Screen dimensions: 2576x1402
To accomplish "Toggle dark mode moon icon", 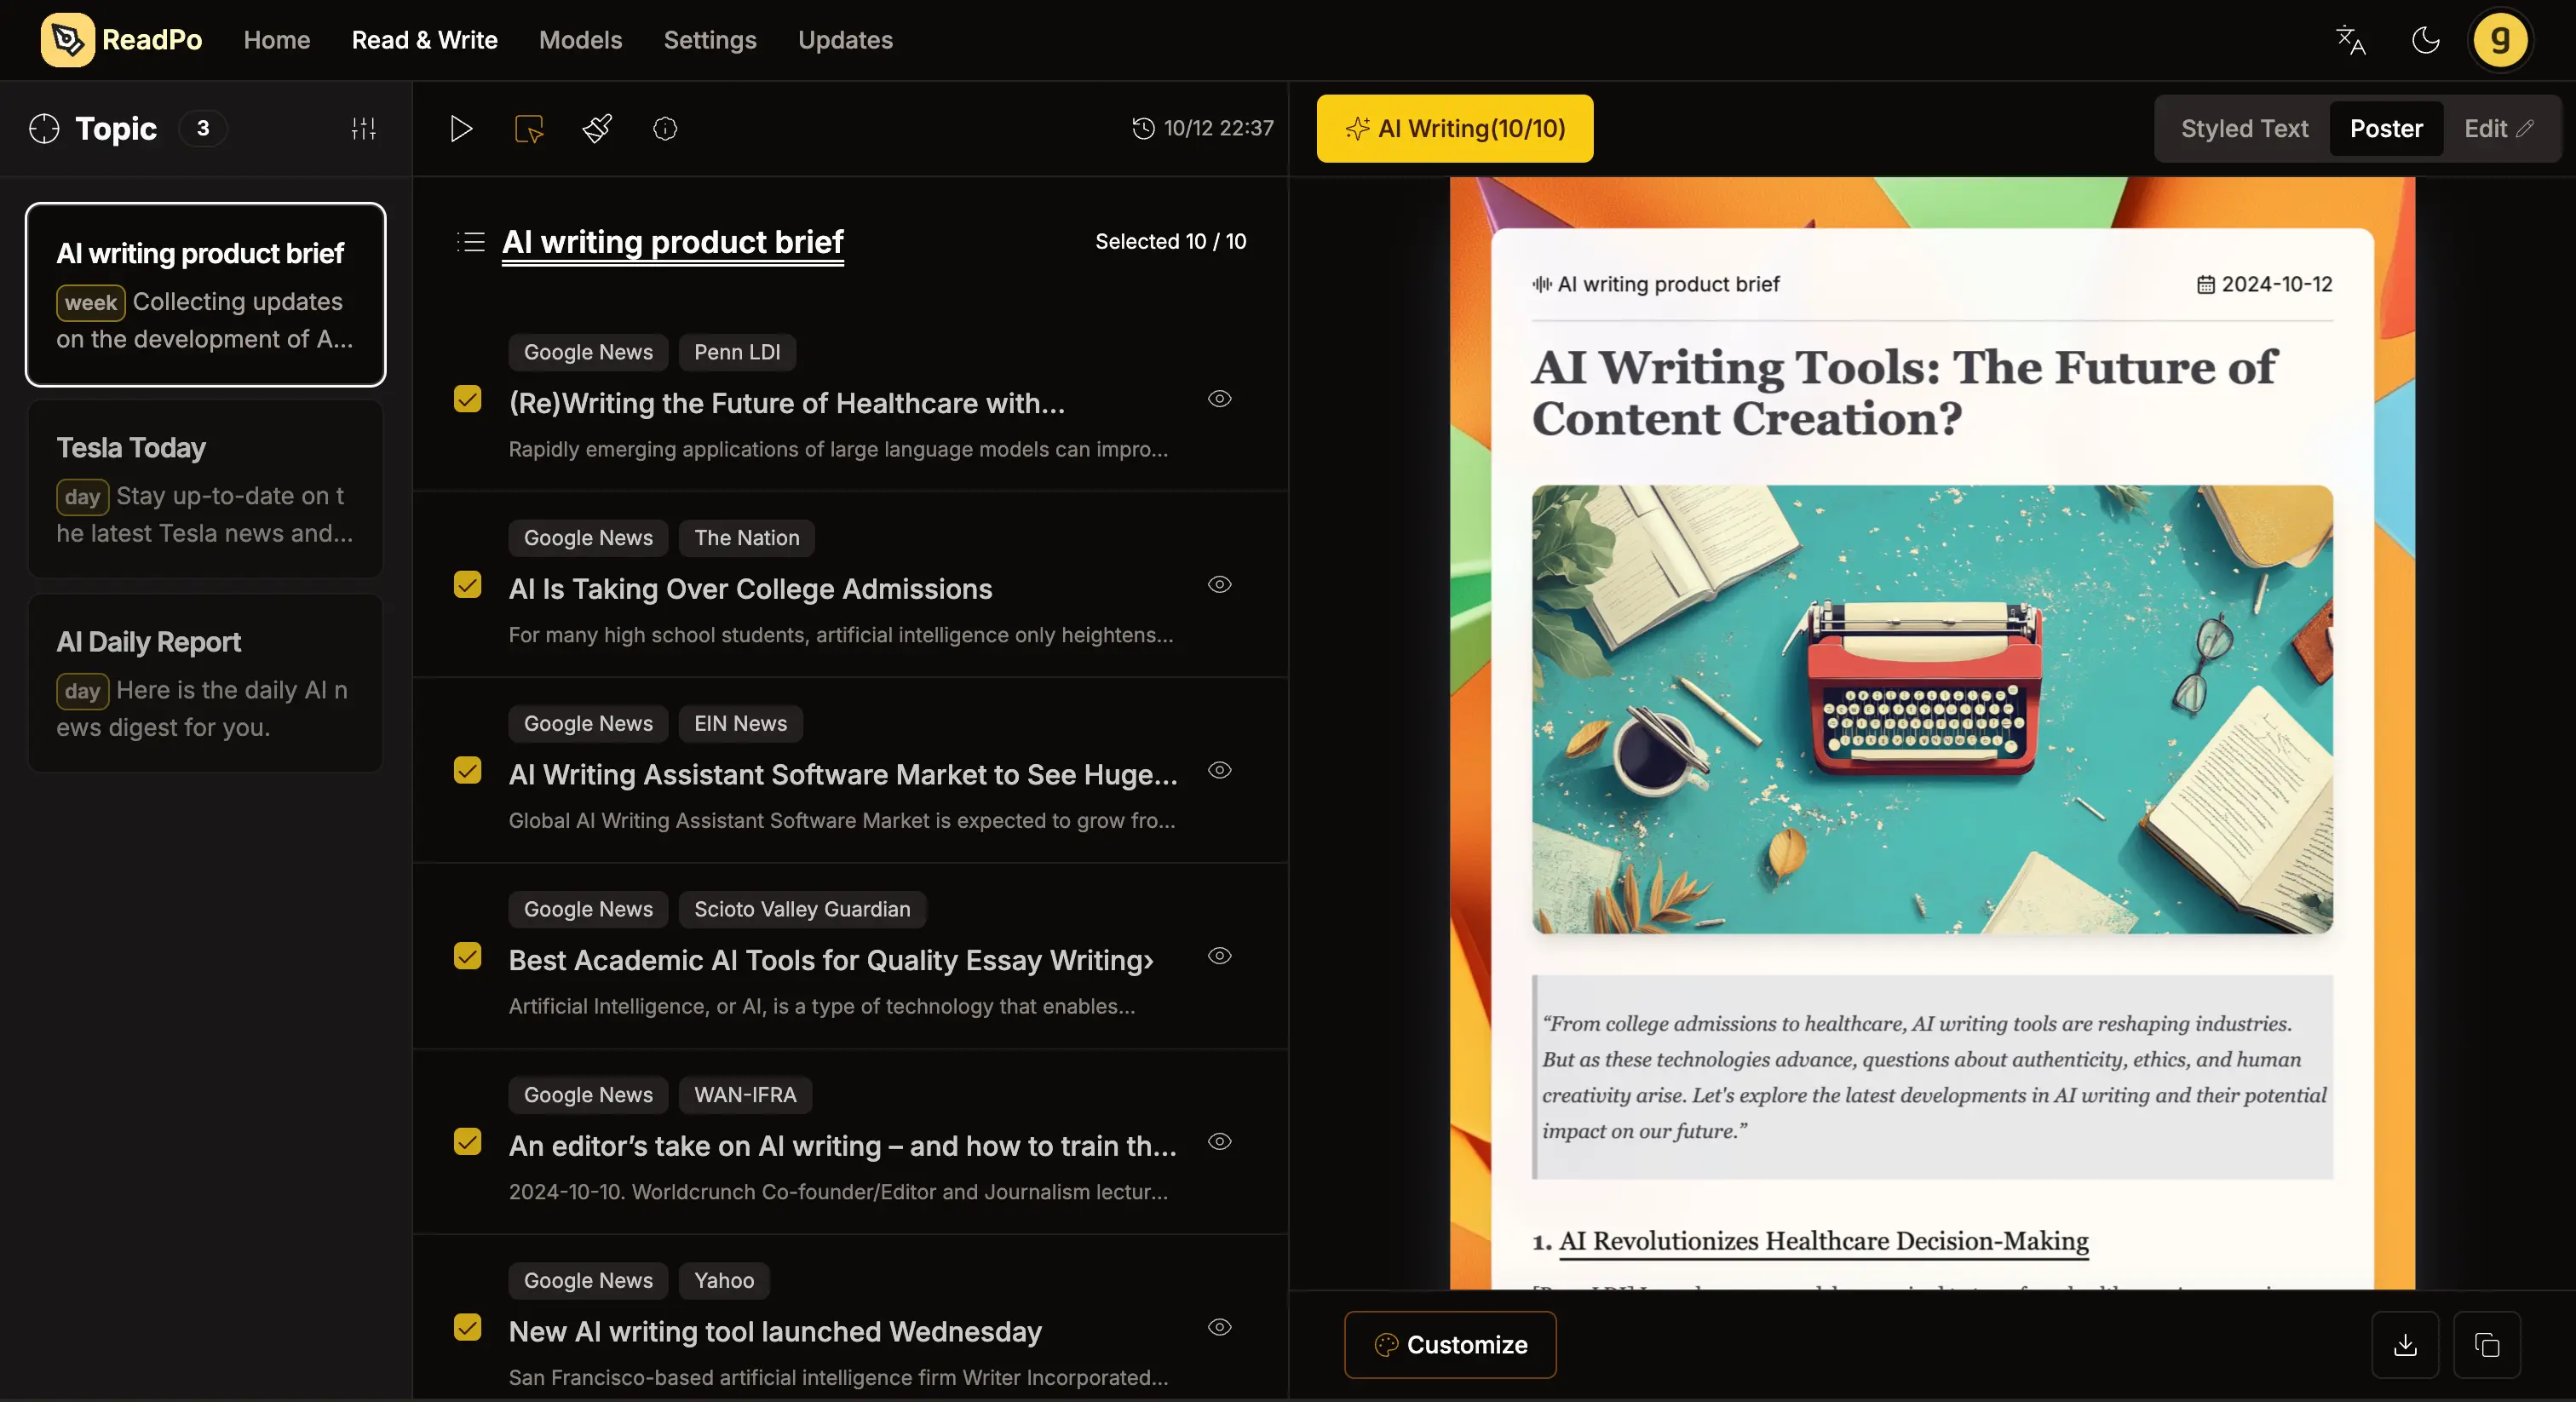I will (2425, 40).
